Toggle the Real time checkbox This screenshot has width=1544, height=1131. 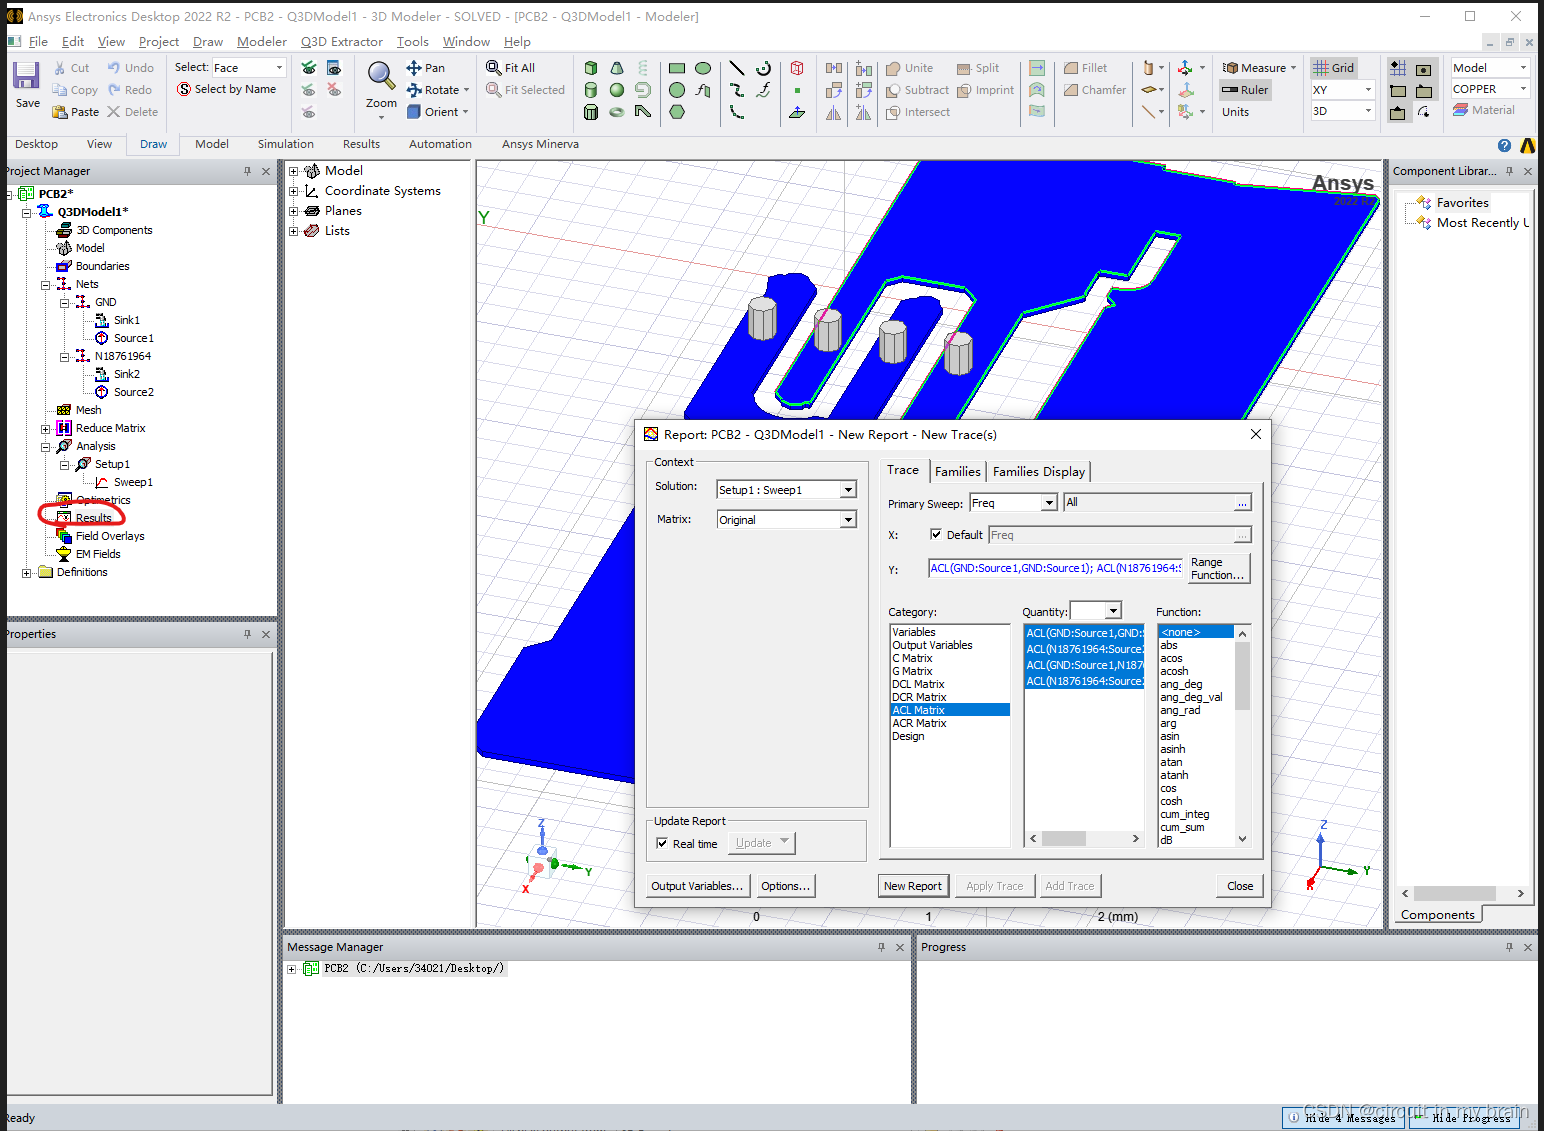[662, 843]
